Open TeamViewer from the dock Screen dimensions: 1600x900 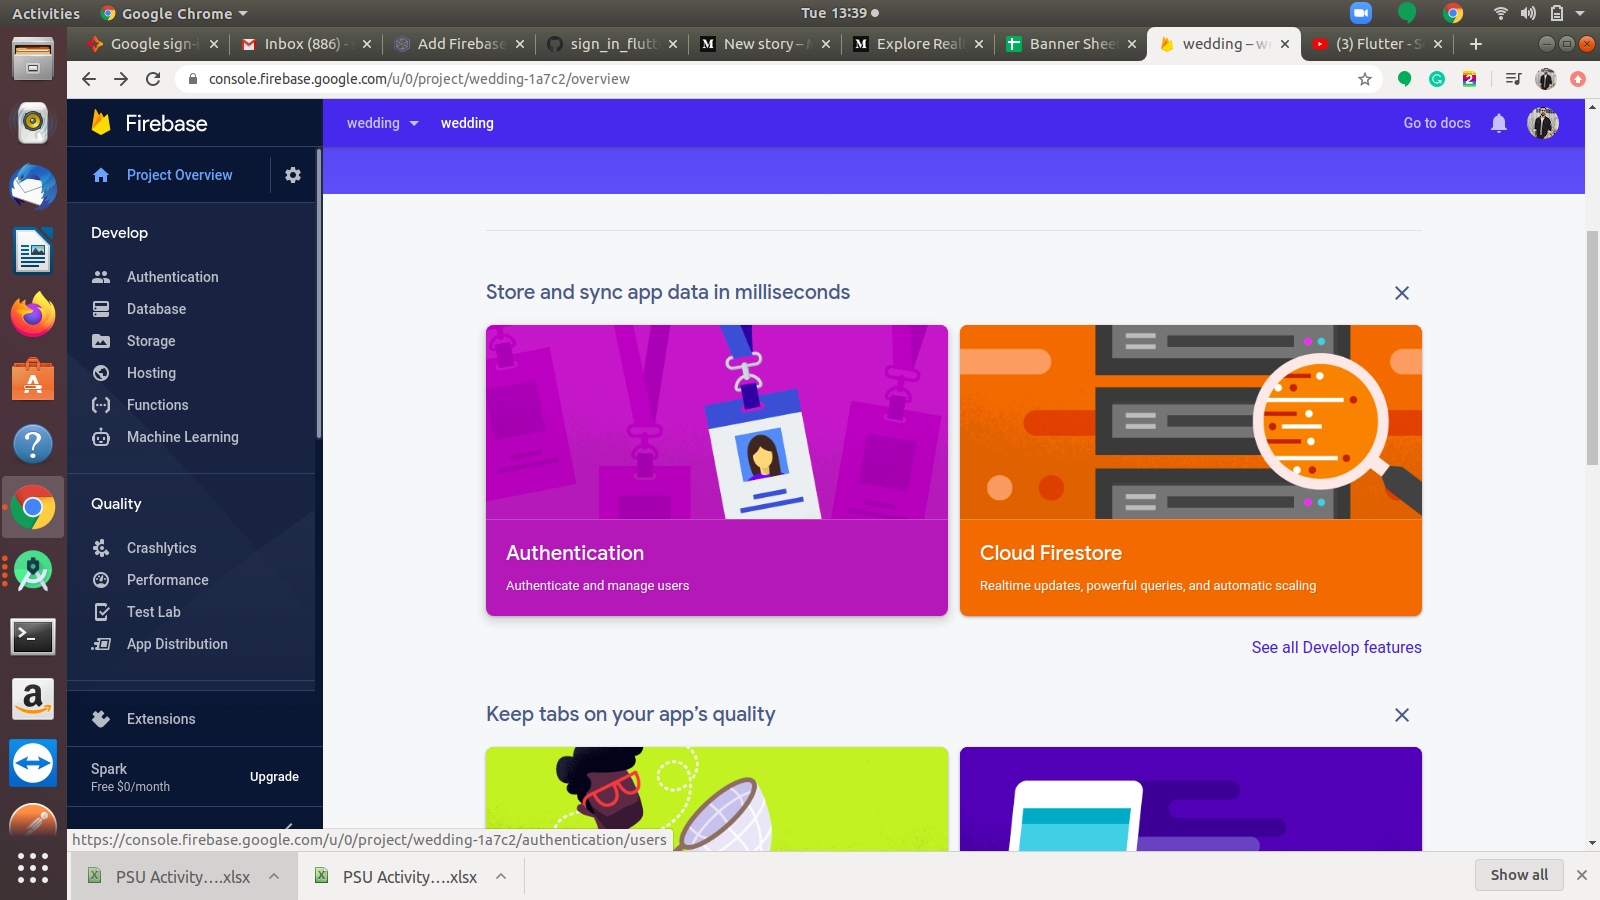pos(33,764)
